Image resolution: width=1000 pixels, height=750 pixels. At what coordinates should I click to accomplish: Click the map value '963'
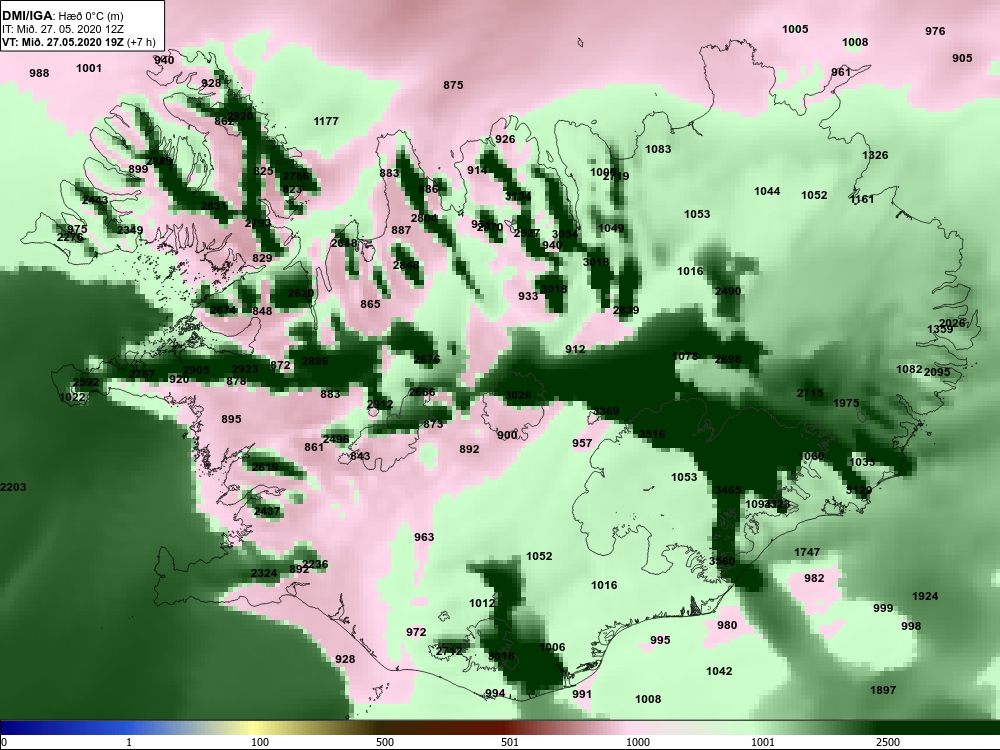tap(424, 537)
